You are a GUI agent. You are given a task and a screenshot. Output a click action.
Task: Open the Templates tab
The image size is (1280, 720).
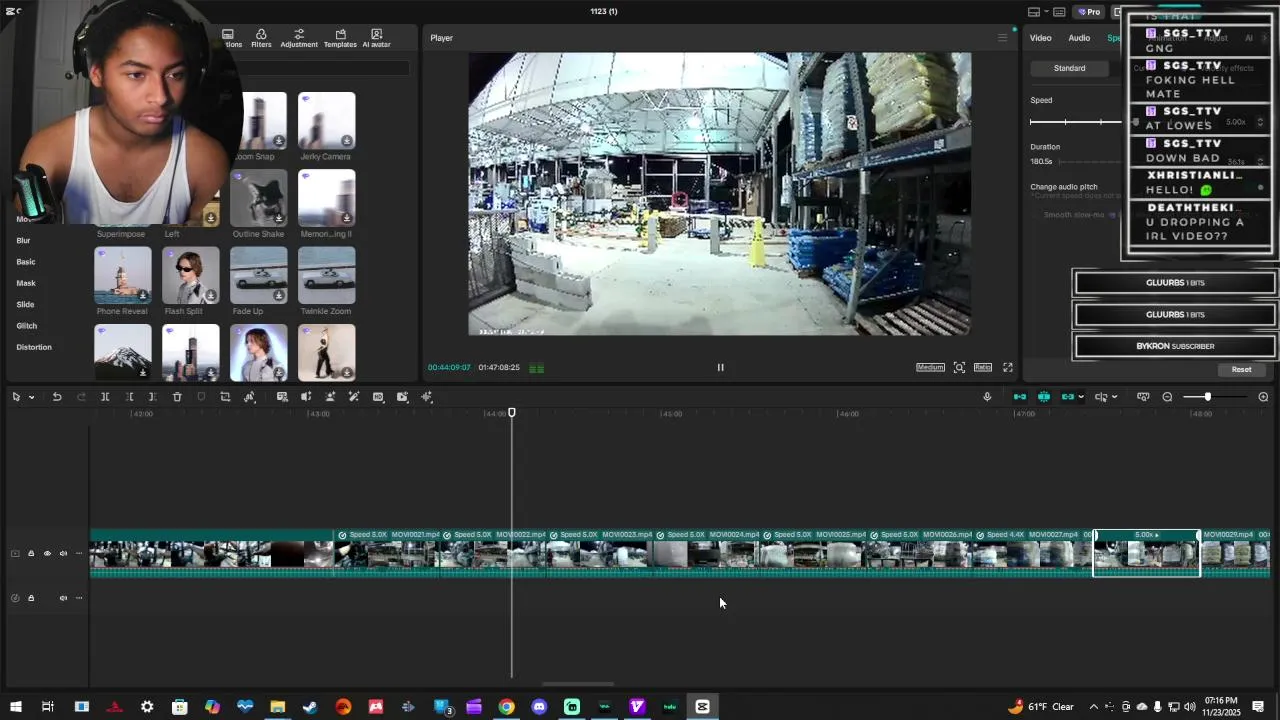(340, 39)
